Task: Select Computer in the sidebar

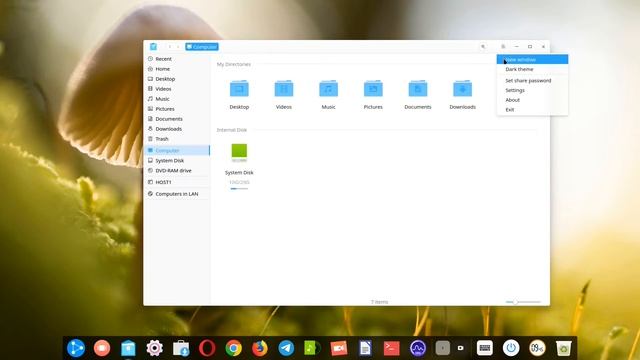Action: point(177,151)
